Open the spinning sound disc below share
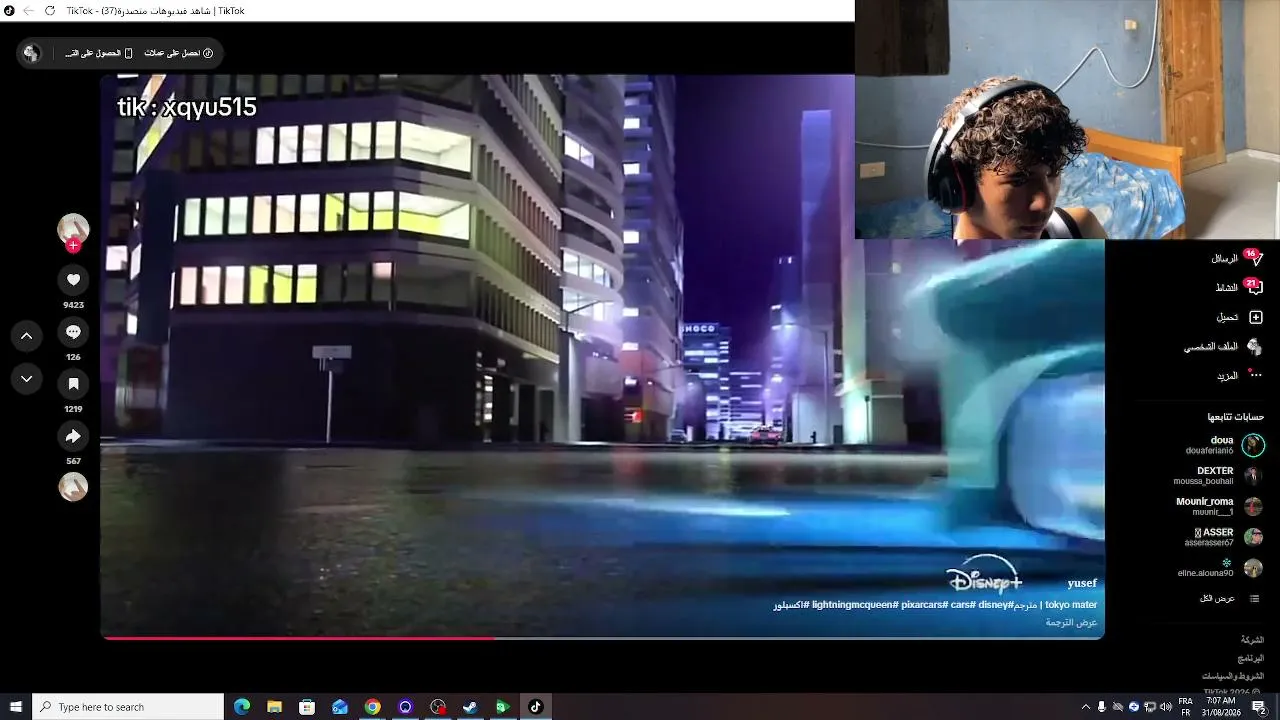 point(73,487)
